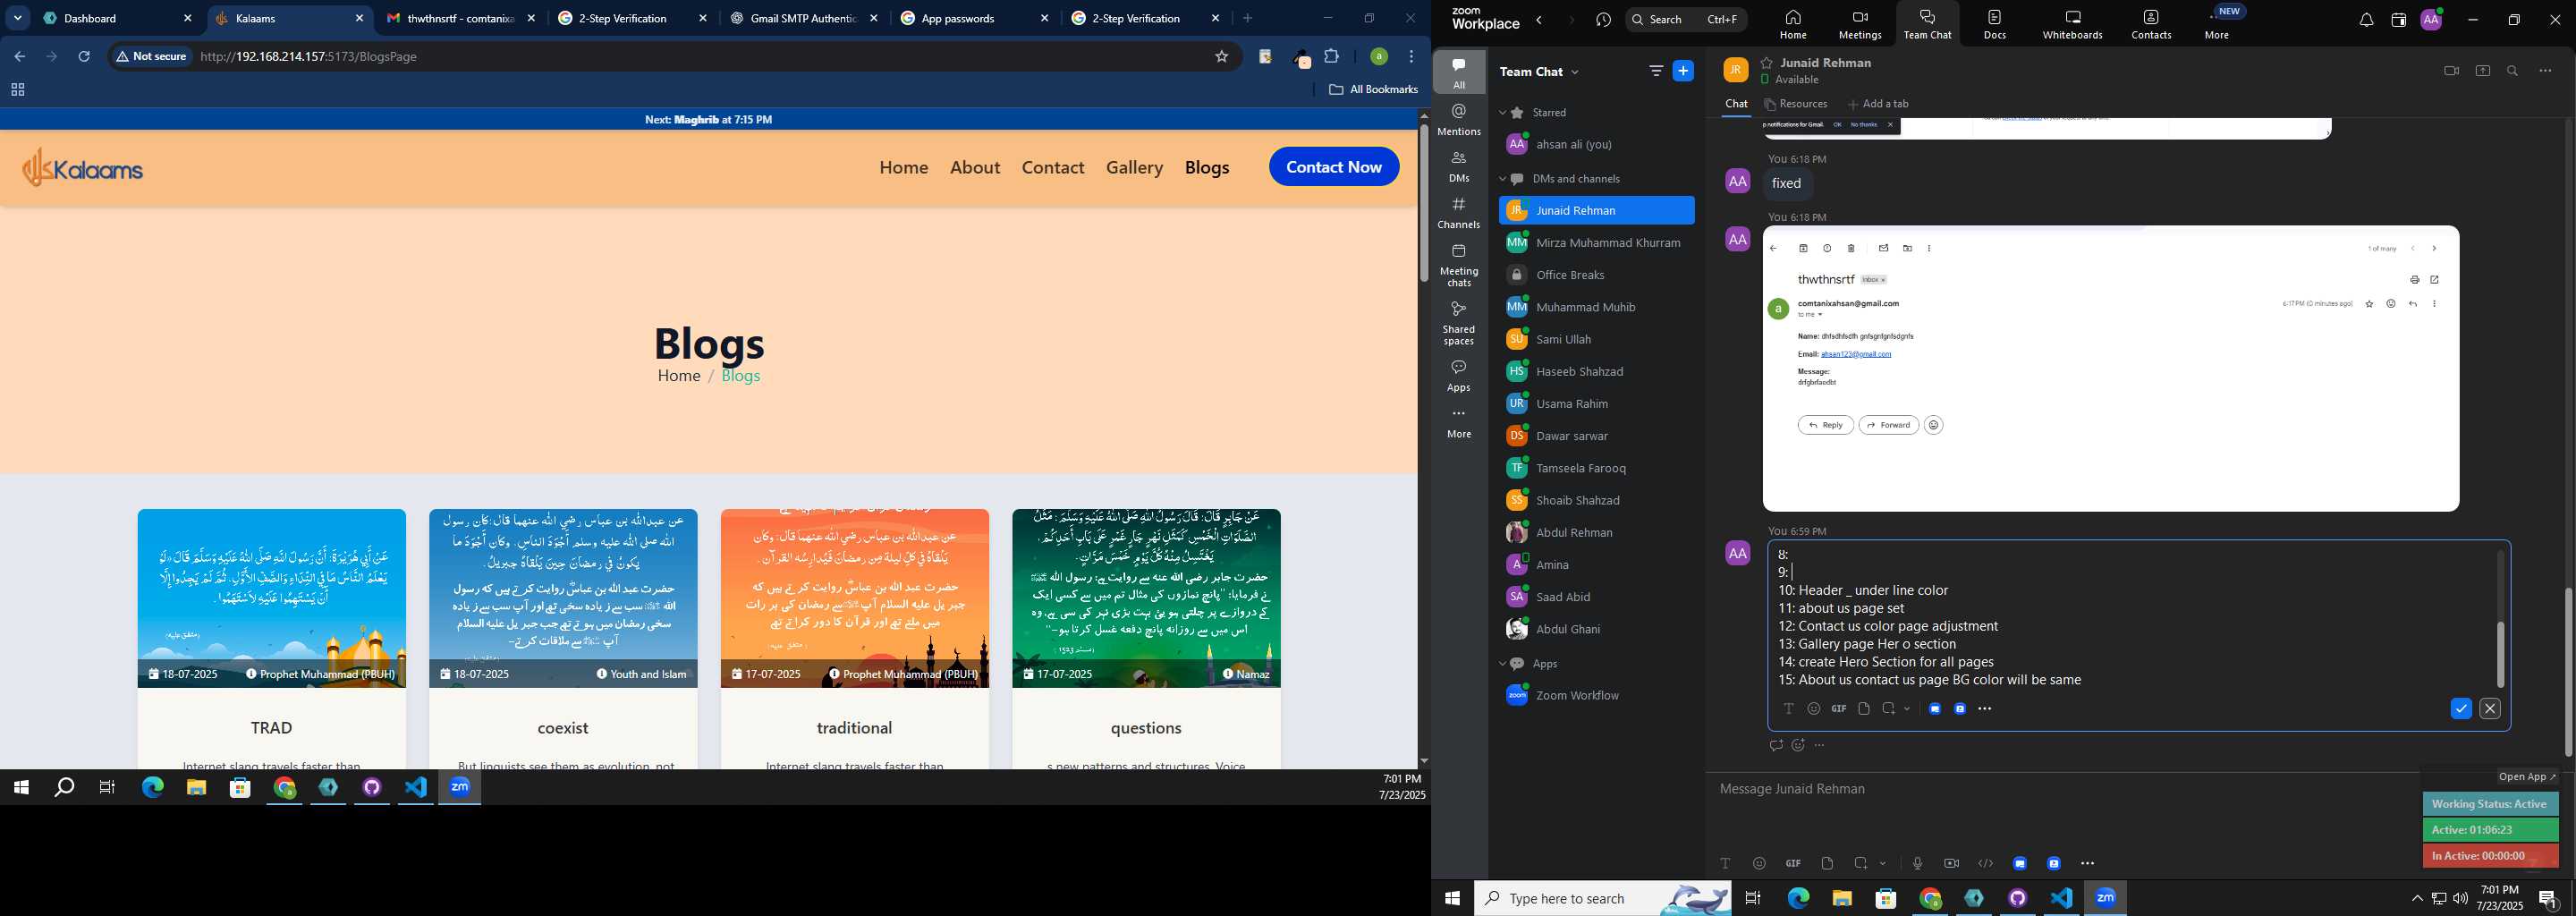Click the Zoom Search box
The height and width of the screenshot is (916, 2576).
(1686, 19)
